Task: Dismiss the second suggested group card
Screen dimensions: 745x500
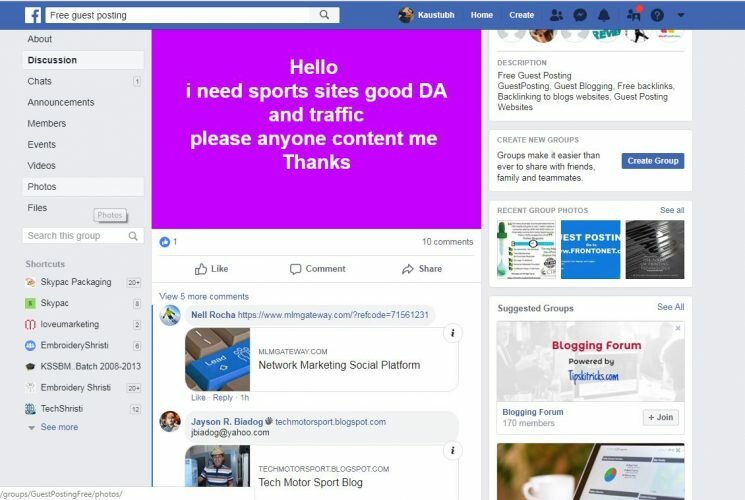Action: (678, 450)
